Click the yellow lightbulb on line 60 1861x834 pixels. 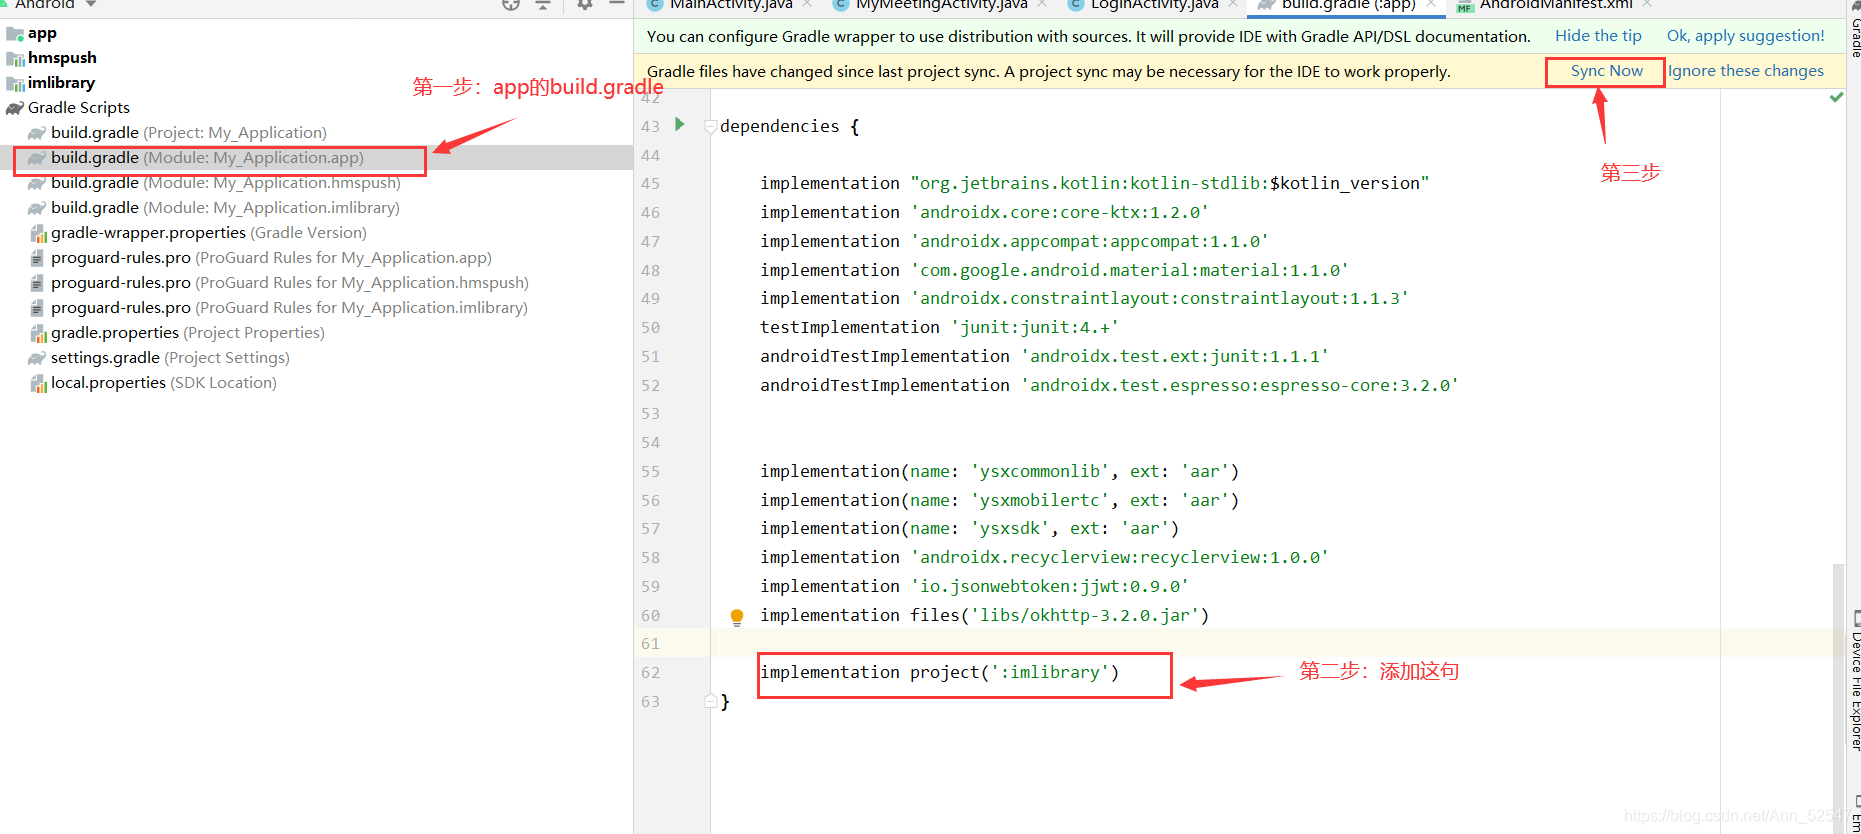tap(737, 617)
